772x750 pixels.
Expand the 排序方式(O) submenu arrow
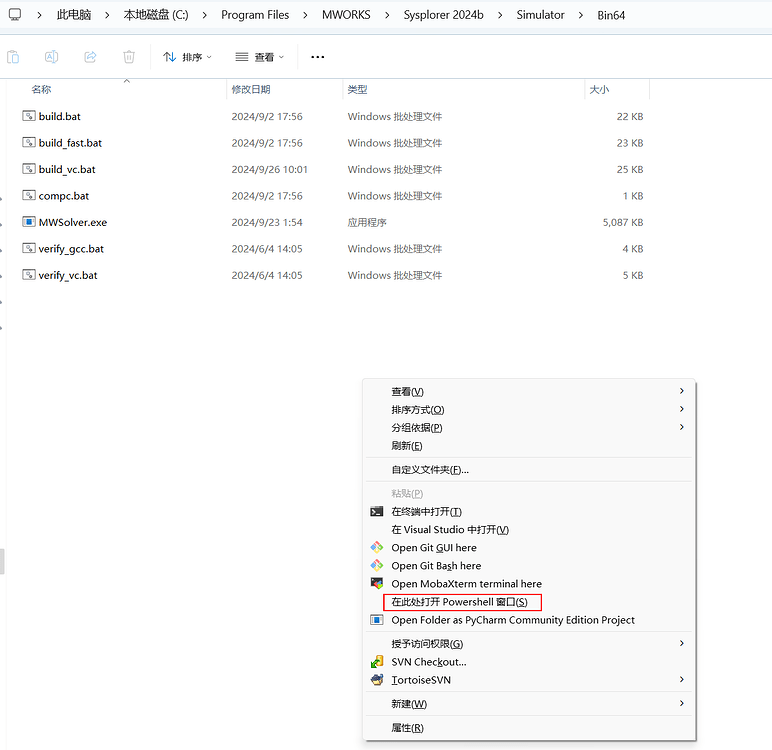pos(682,409)
